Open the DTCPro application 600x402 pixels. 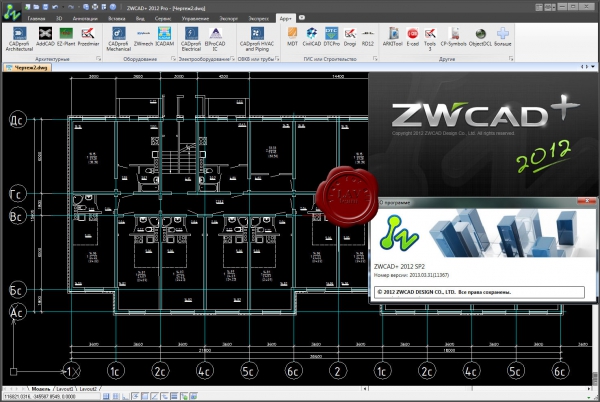pos(331,37)
